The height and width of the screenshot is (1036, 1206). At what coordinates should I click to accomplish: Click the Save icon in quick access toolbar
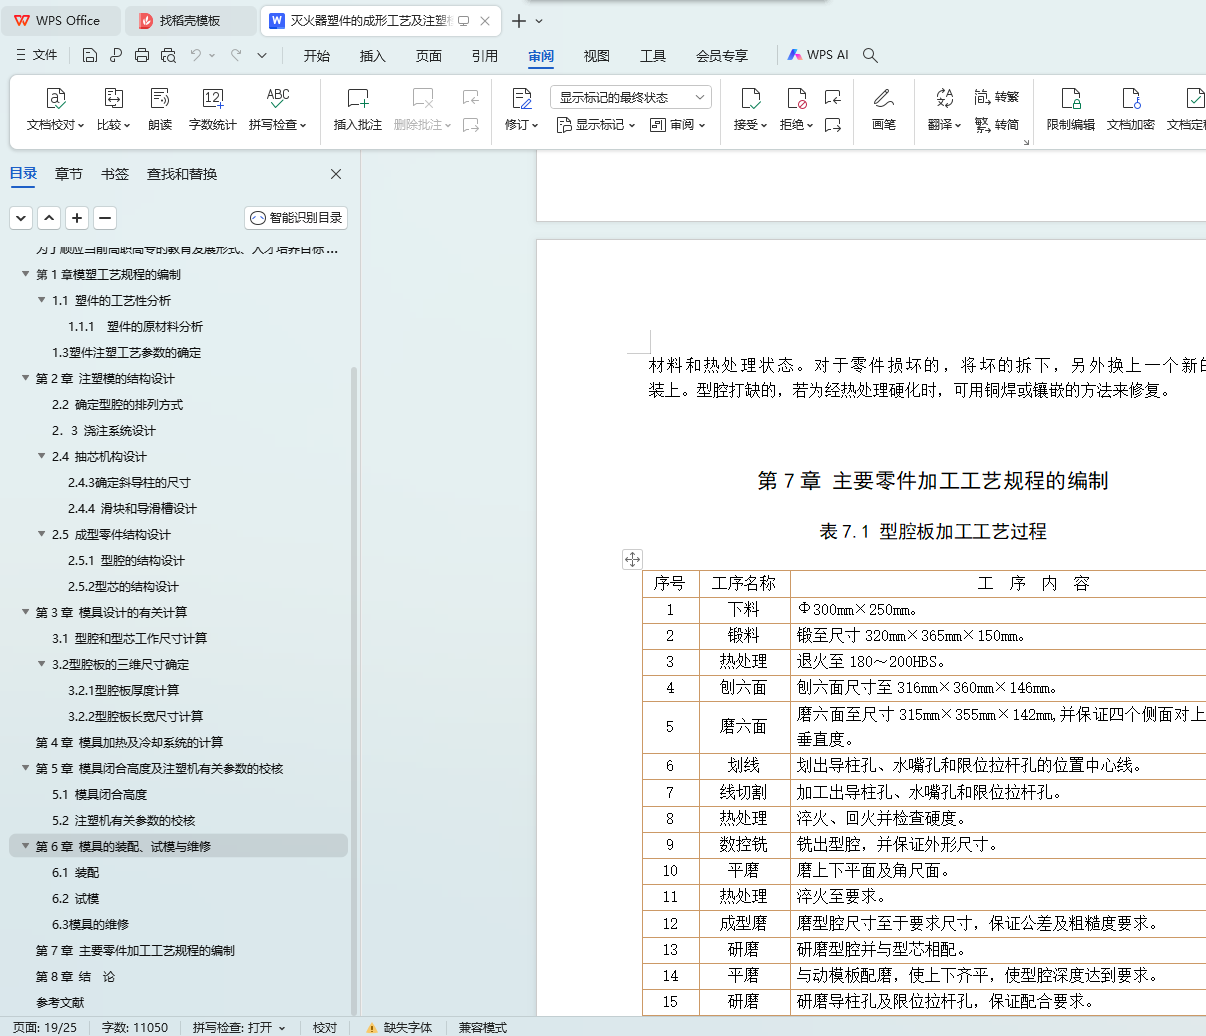point(90,55)
